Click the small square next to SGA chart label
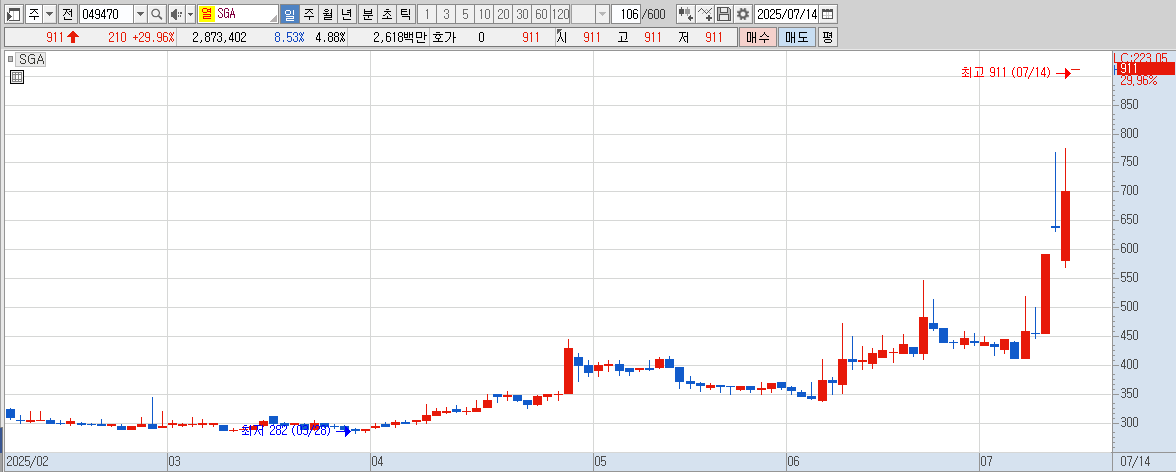 click(10, 59)
